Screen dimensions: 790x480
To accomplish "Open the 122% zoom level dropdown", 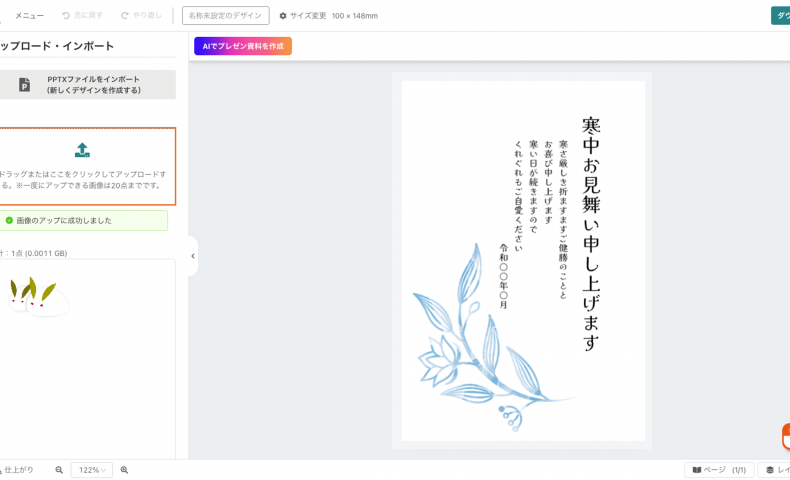I will click(91, 470).
